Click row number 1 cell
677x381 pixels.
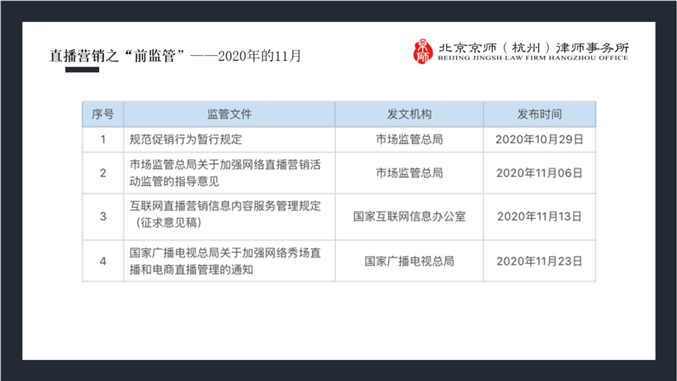click(103, 140)
